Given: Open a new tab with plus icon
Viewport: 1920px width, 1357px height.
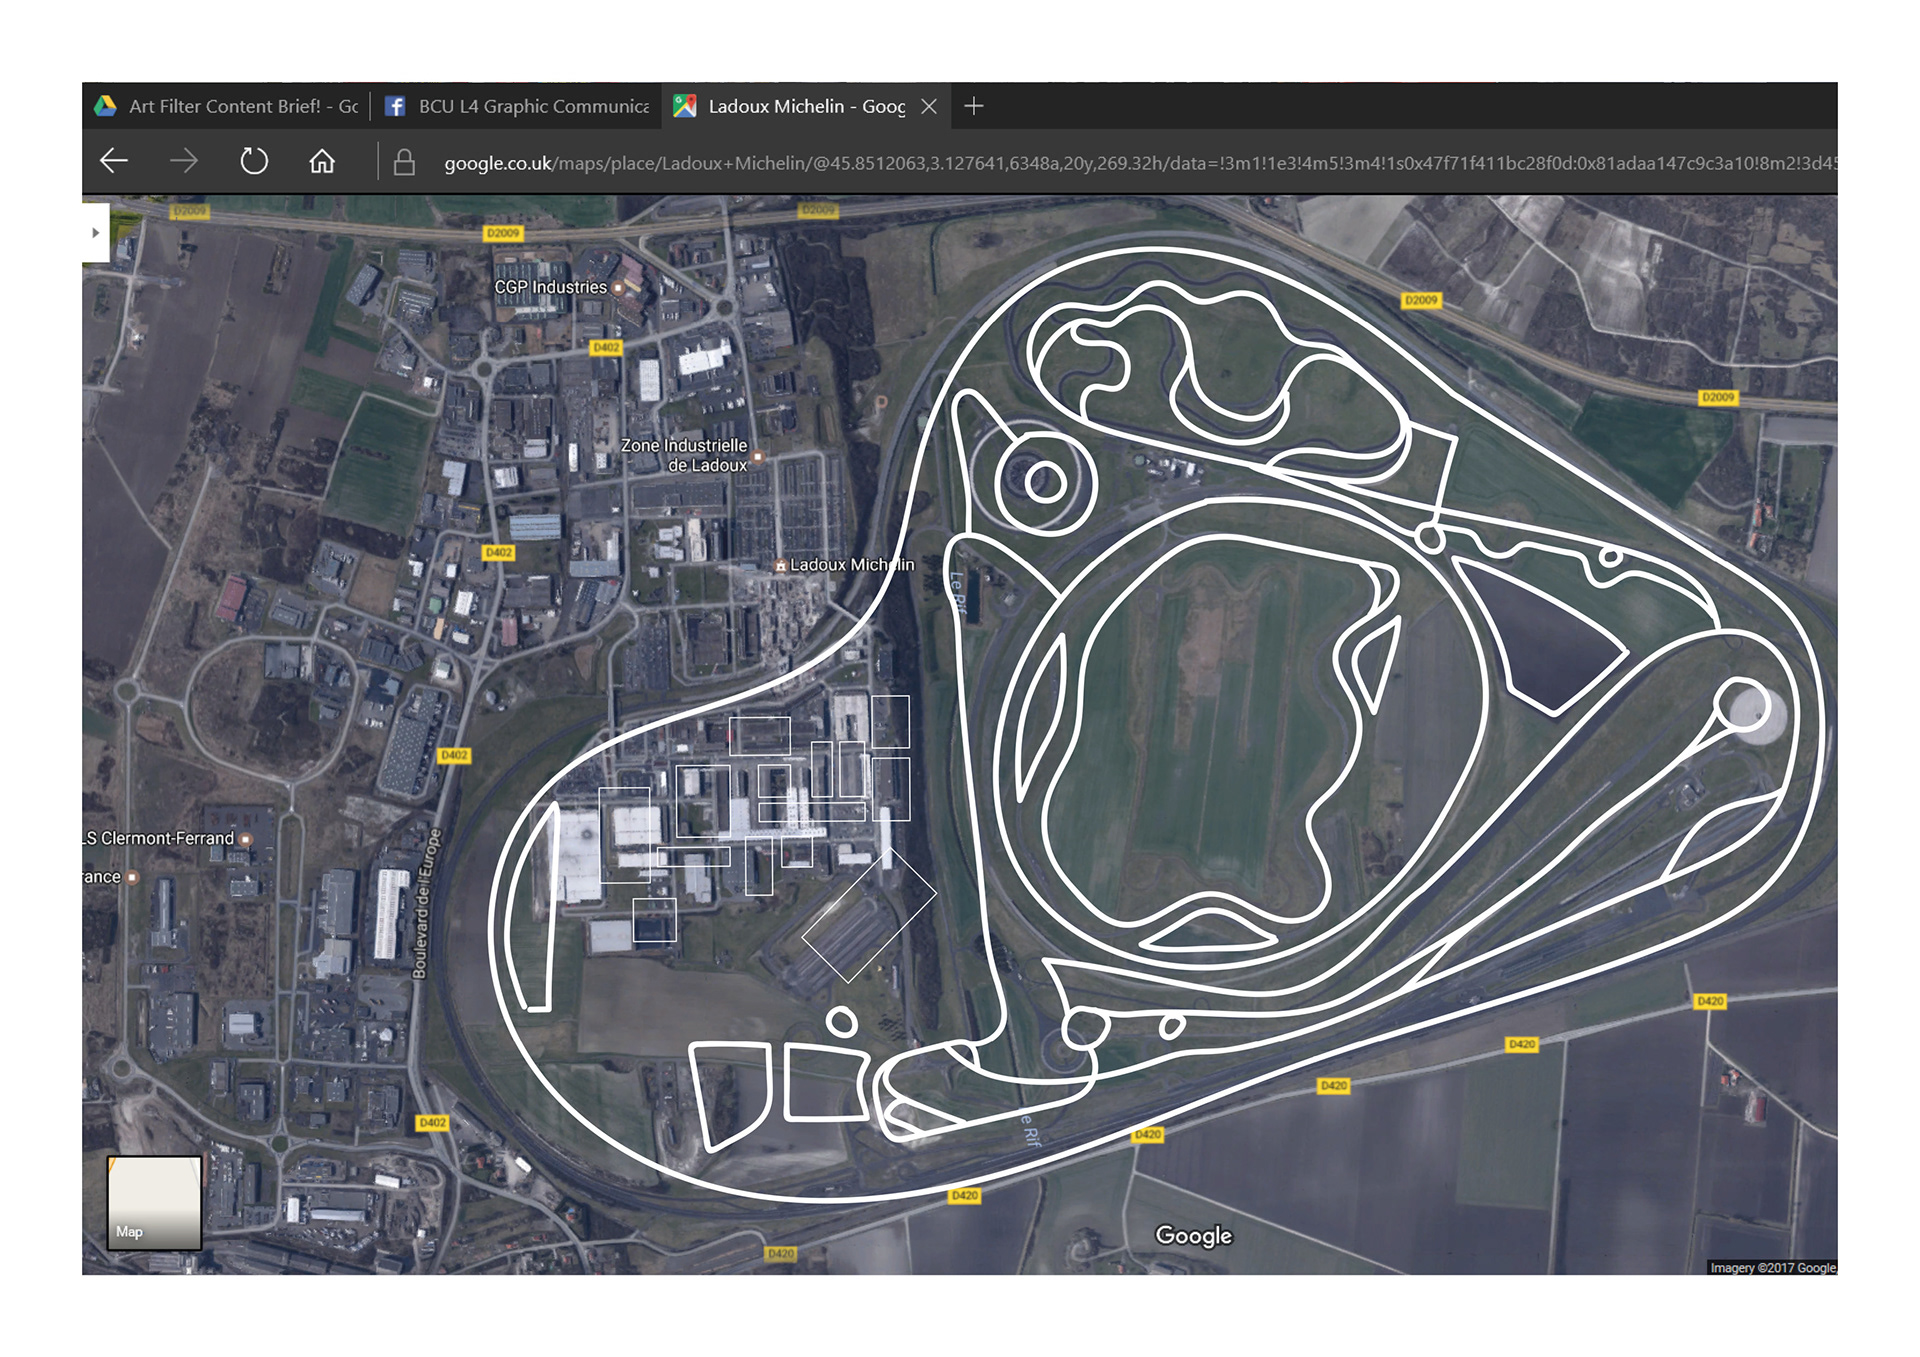Looking at the screenshot, I should pos(974,106).
